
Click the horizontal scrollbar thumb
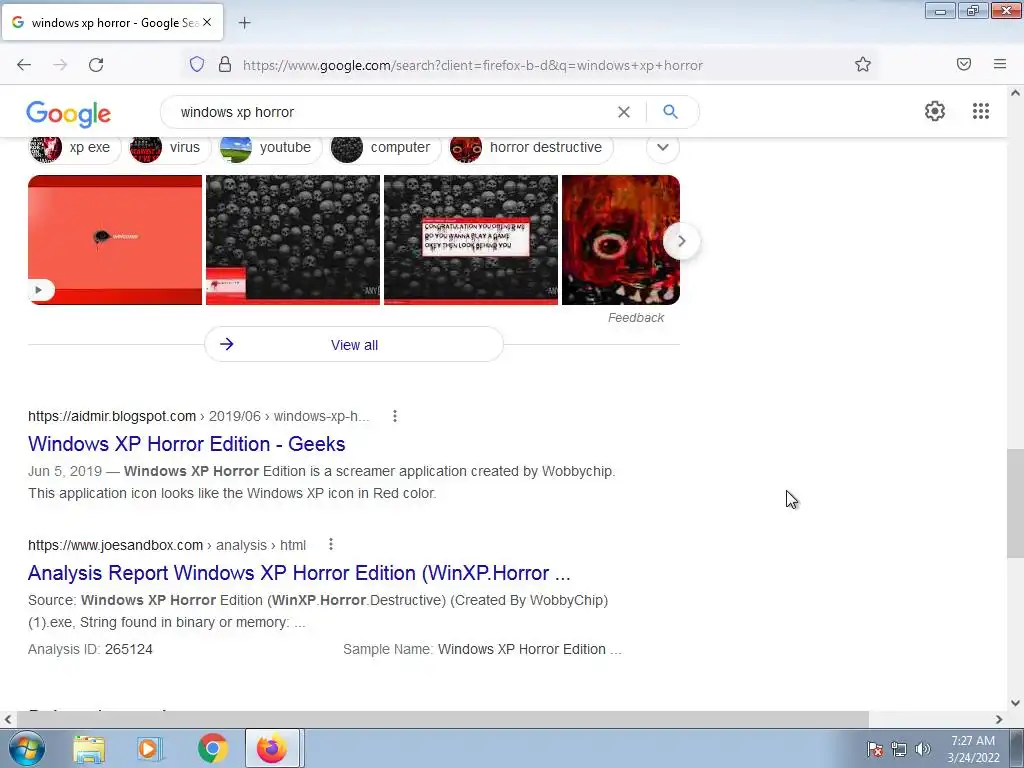[x=442, y=719]
